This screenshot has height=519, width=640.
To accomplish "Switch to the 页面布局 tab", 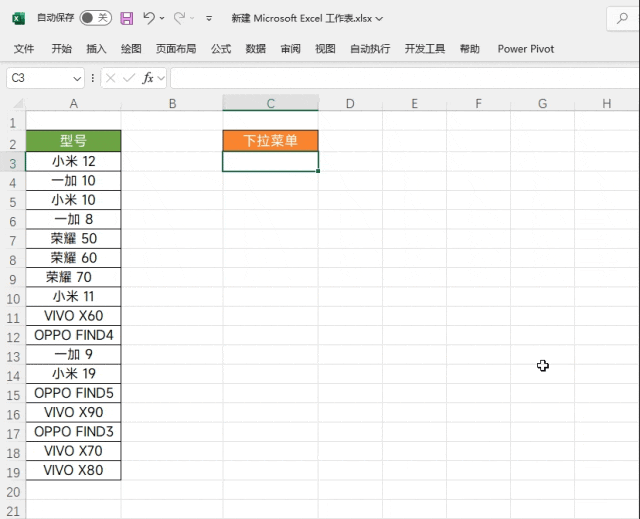I will click(x=176, y=49).
